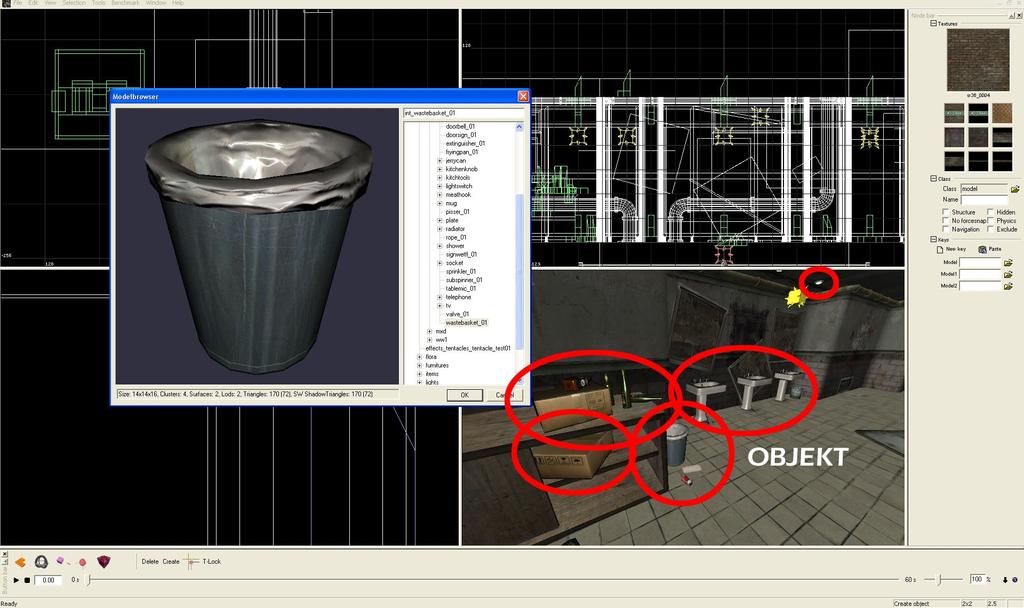Click the Modelbrowser search field showing int_wastebasket_01
The image size is (1024, 608).
click(463, 113)
